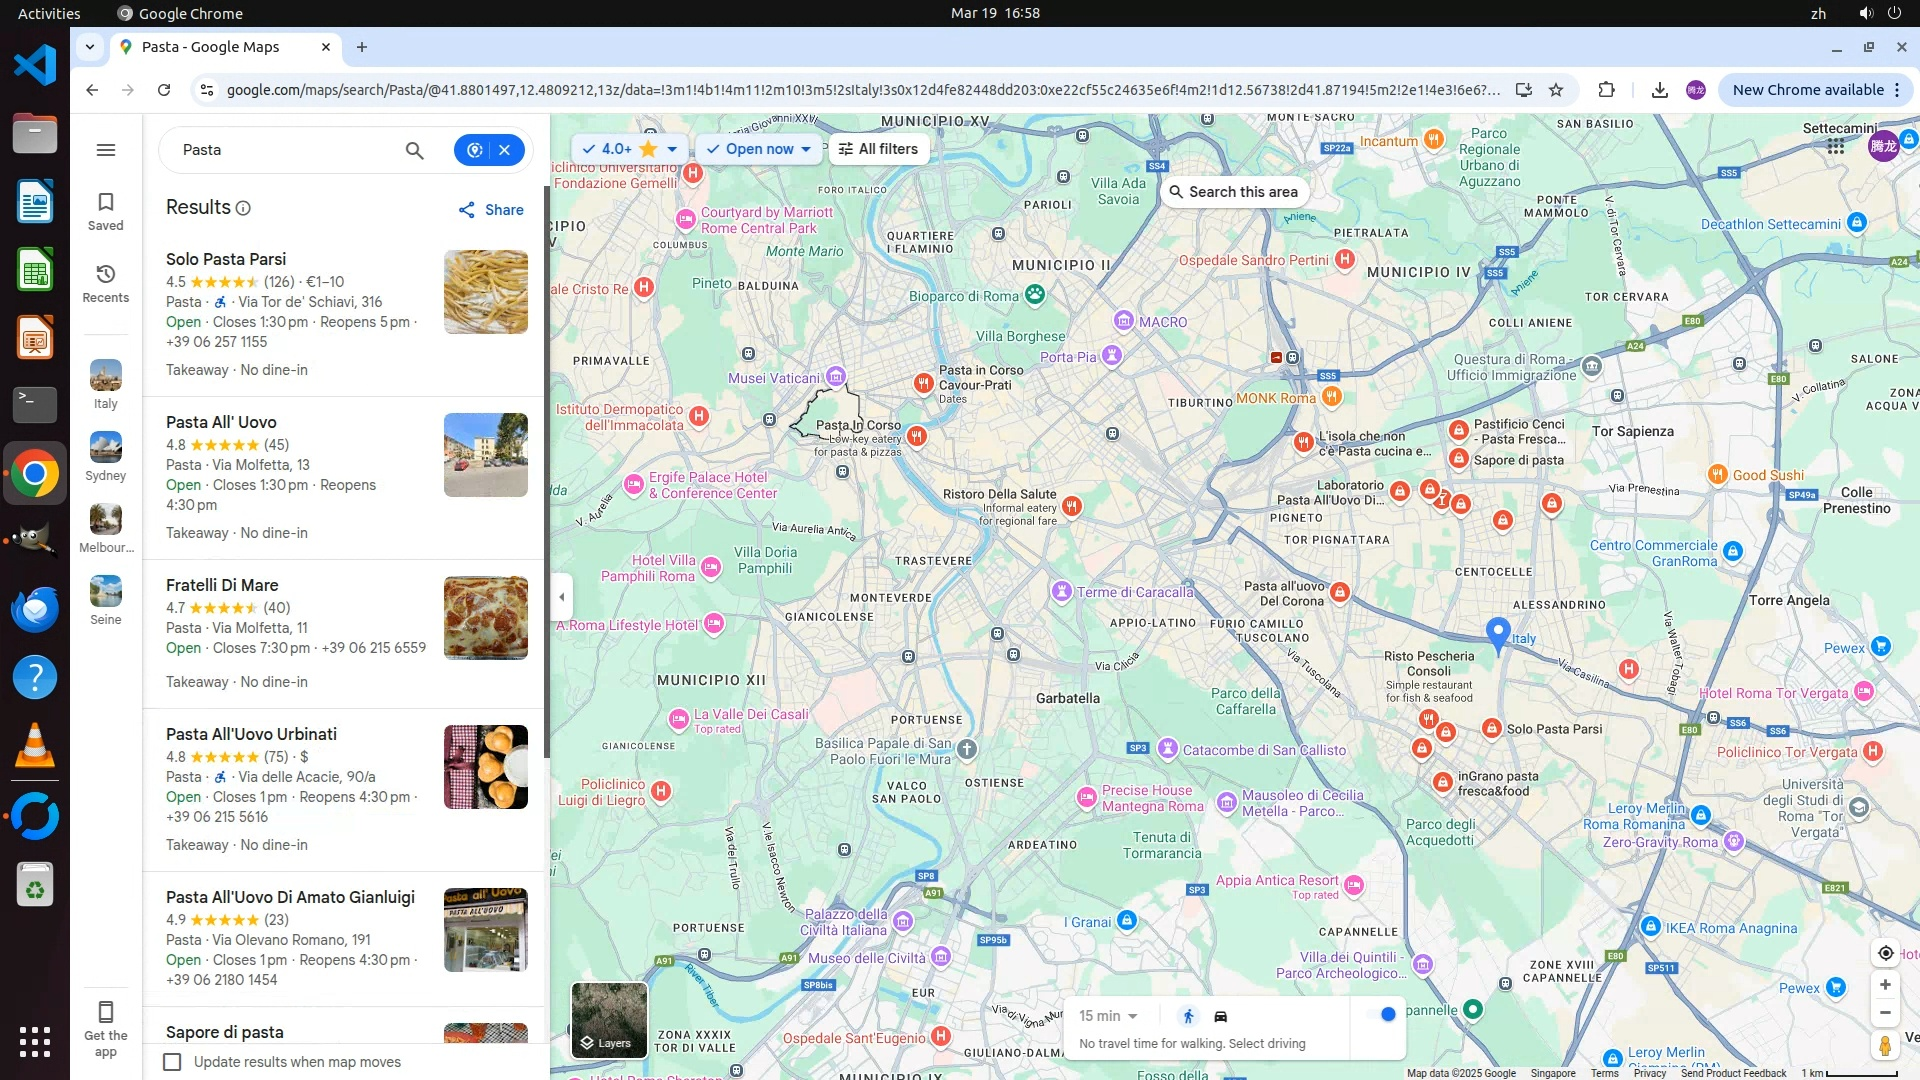Zoom in with the map plus button
1920x1080 pixels.
(x=1884, y=985)
